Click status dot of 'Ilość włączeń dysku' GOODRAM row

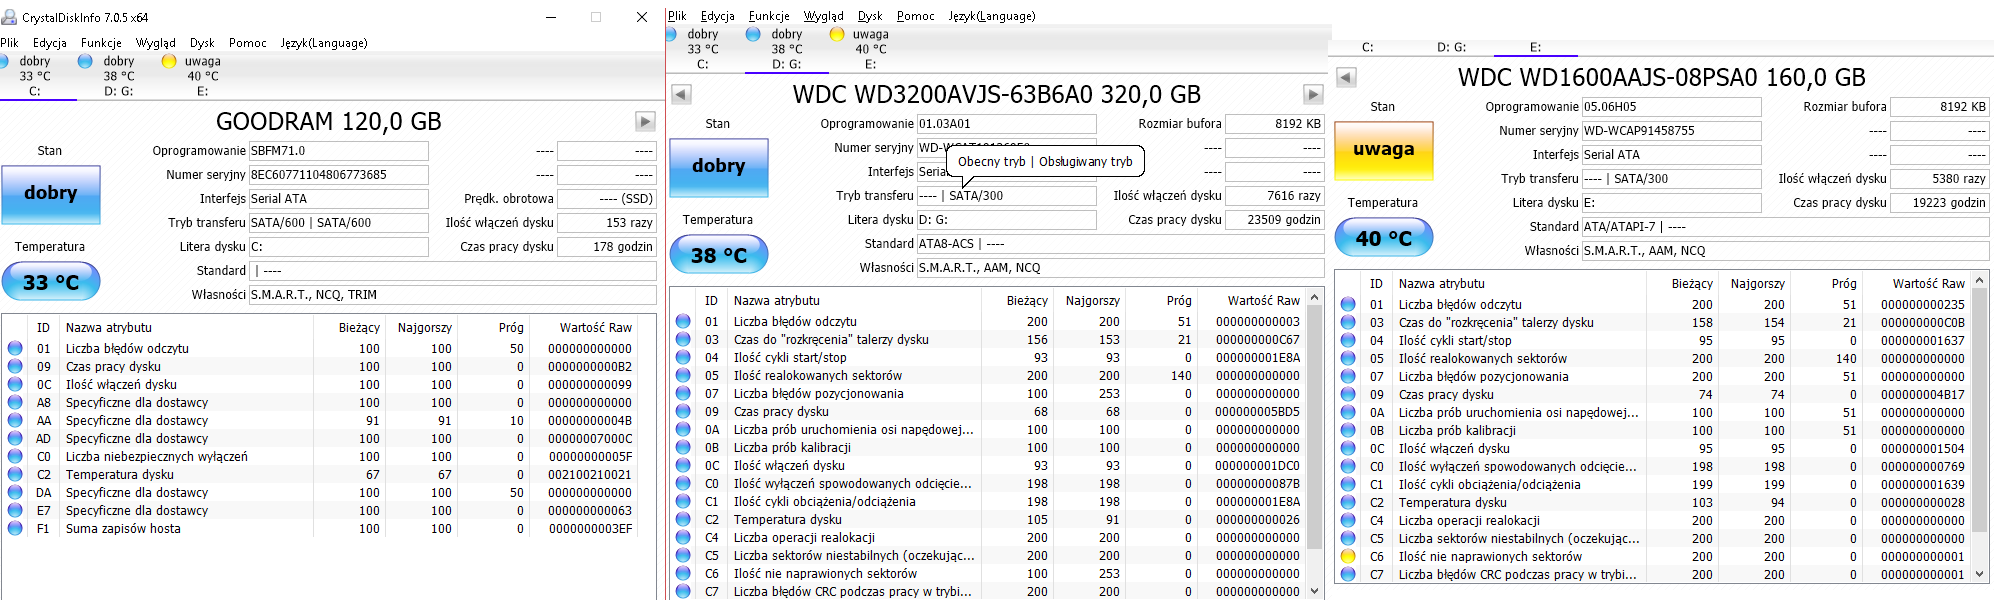(15, 384)
